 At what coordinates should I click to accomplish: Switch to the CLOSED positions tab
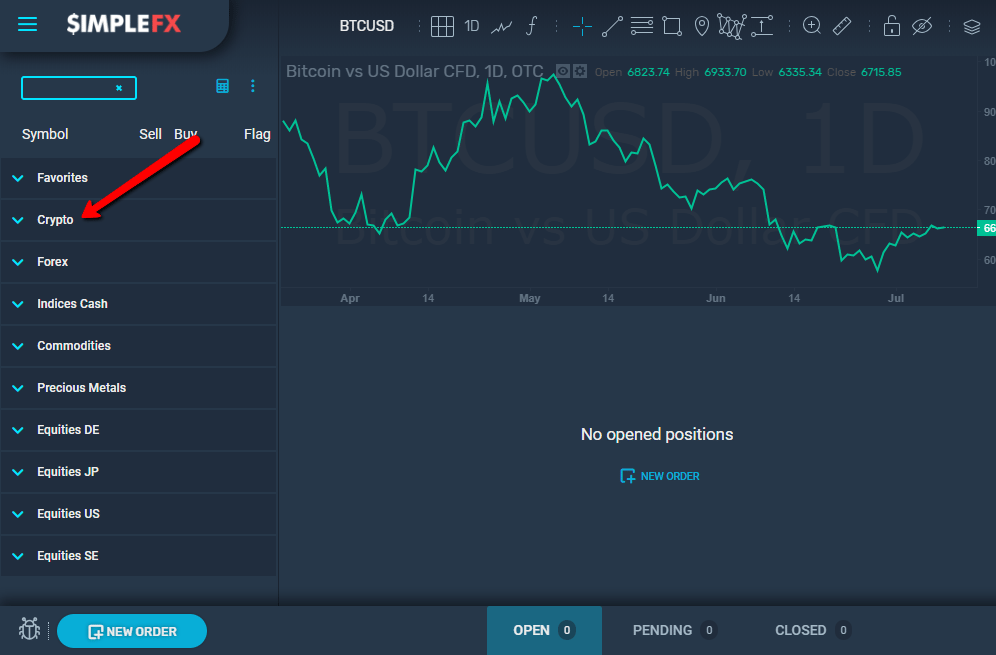coord(813,630)
